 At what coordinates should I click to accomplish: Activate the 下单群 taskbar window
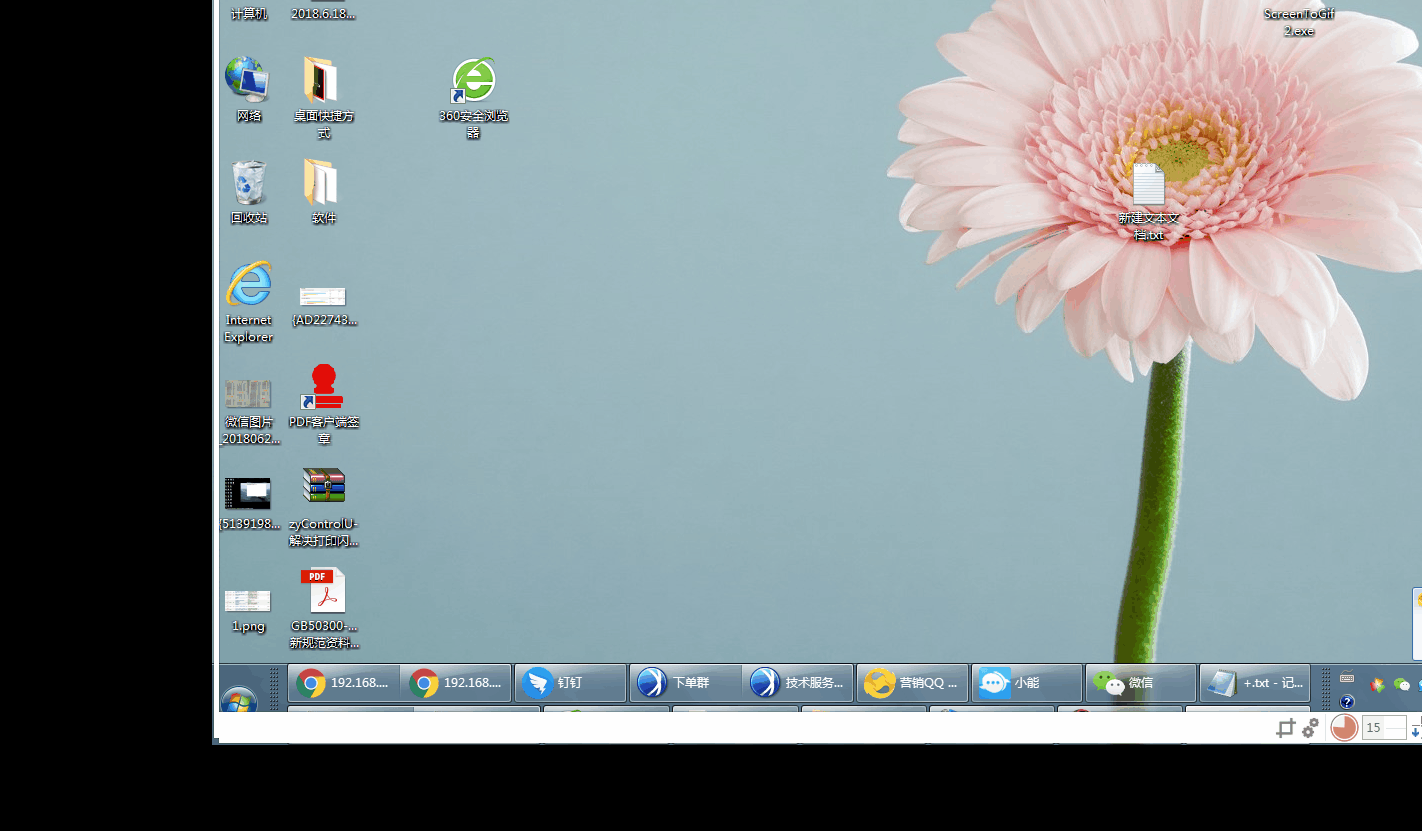[x=686, y=683]
